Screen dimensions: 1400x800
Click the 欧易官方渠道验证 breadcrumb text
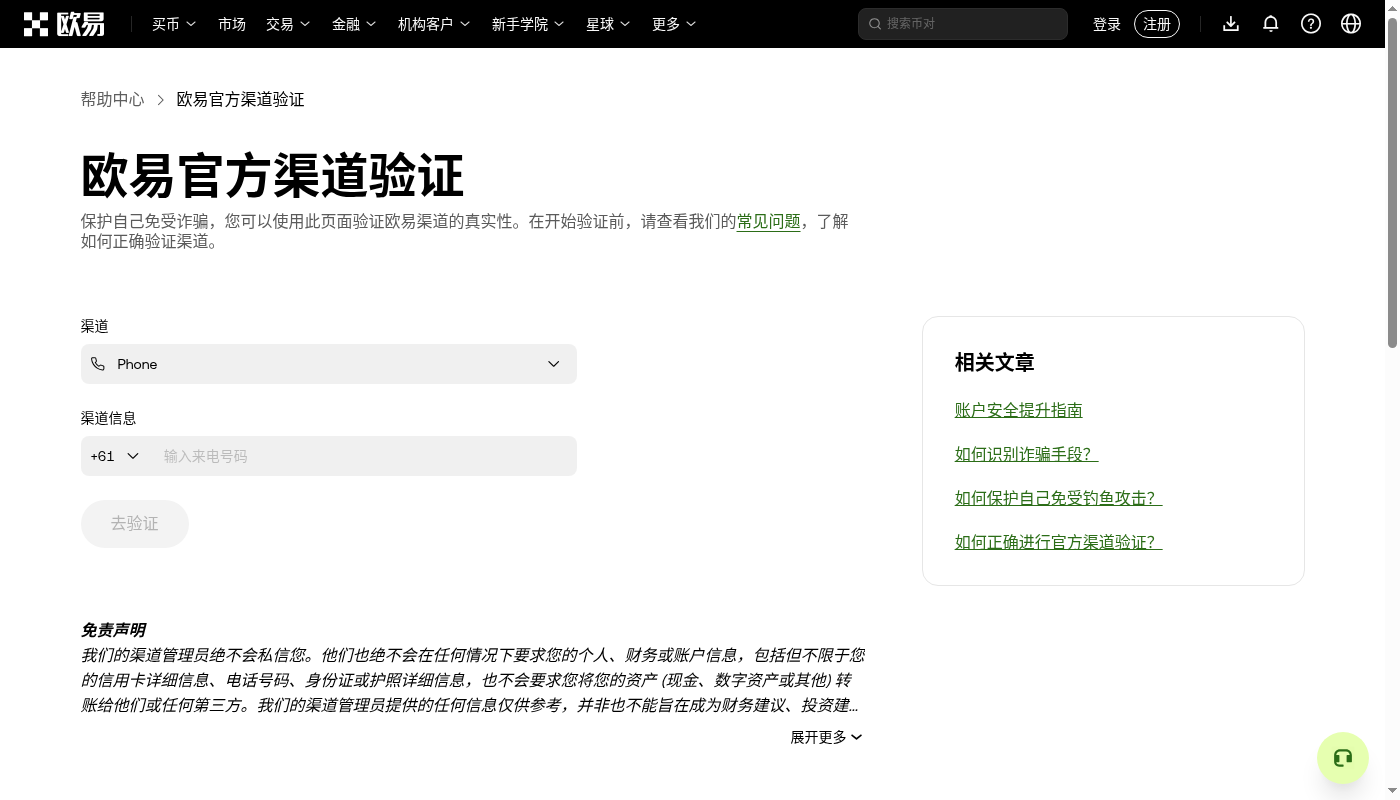[x=241, y=99]
